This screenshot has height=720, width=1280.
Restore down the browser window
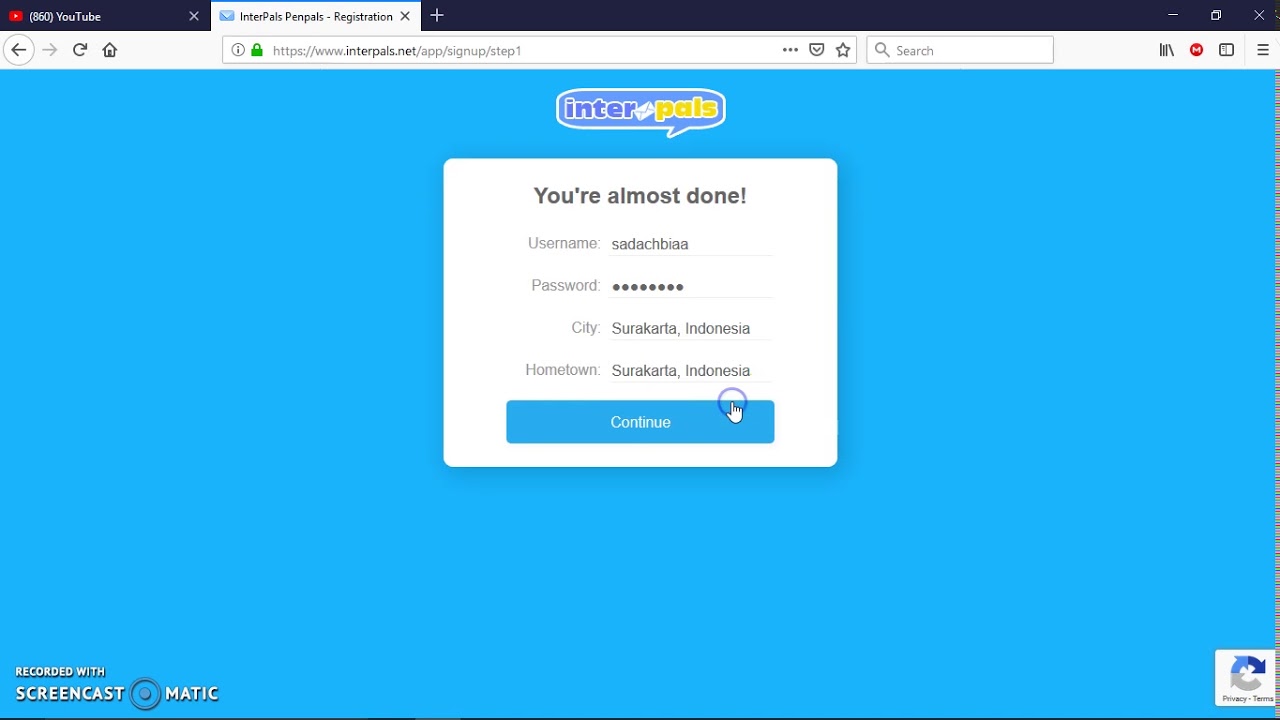coord(1216,15)
